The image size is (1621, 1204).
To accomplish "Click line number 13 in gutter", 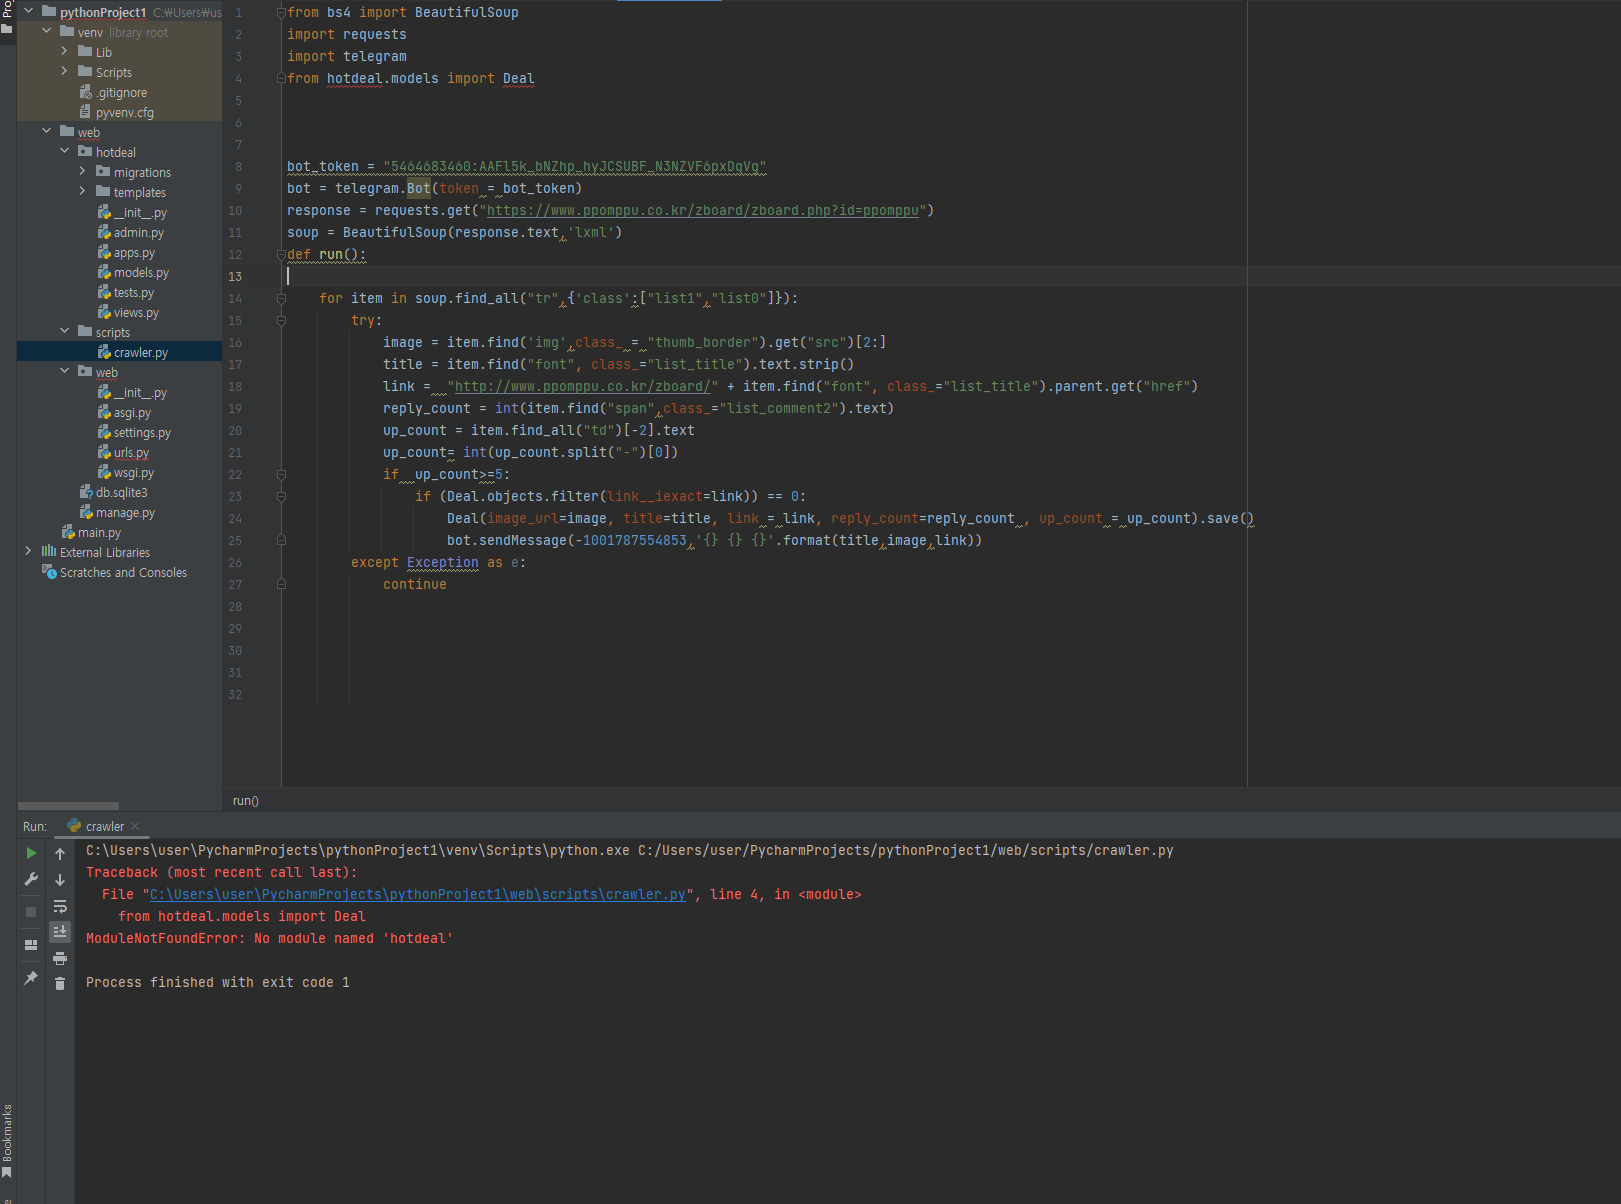I will [235, 276].
